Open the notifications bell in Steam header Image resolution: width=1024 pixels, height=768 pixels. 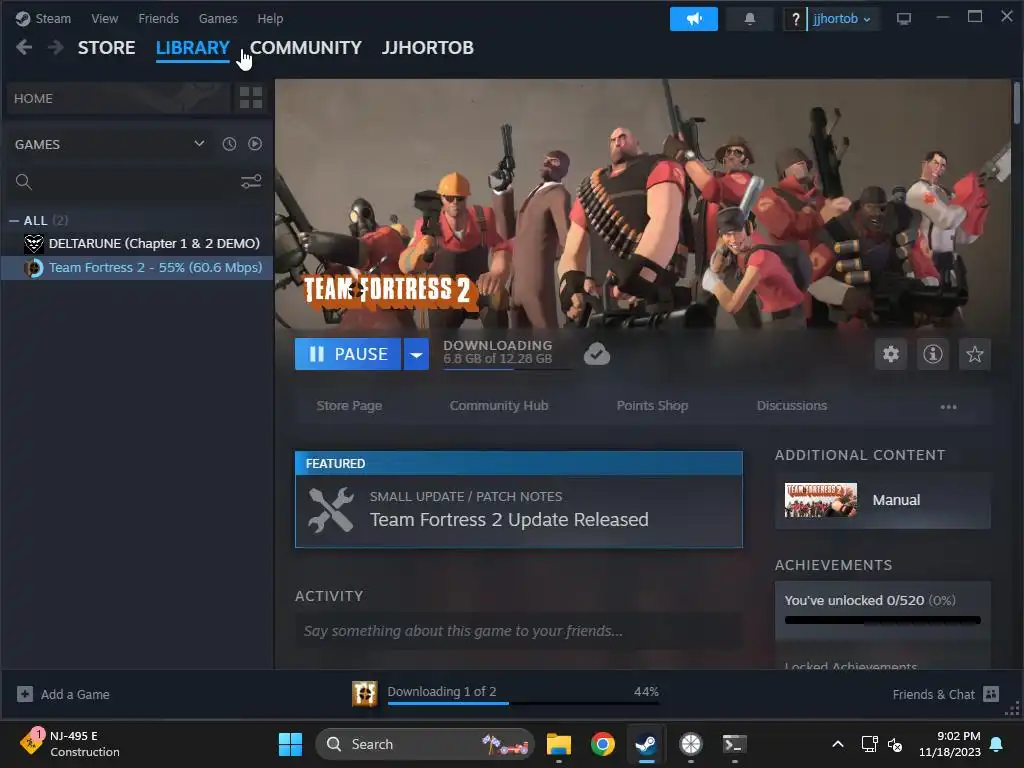click(x=750, y=19)
